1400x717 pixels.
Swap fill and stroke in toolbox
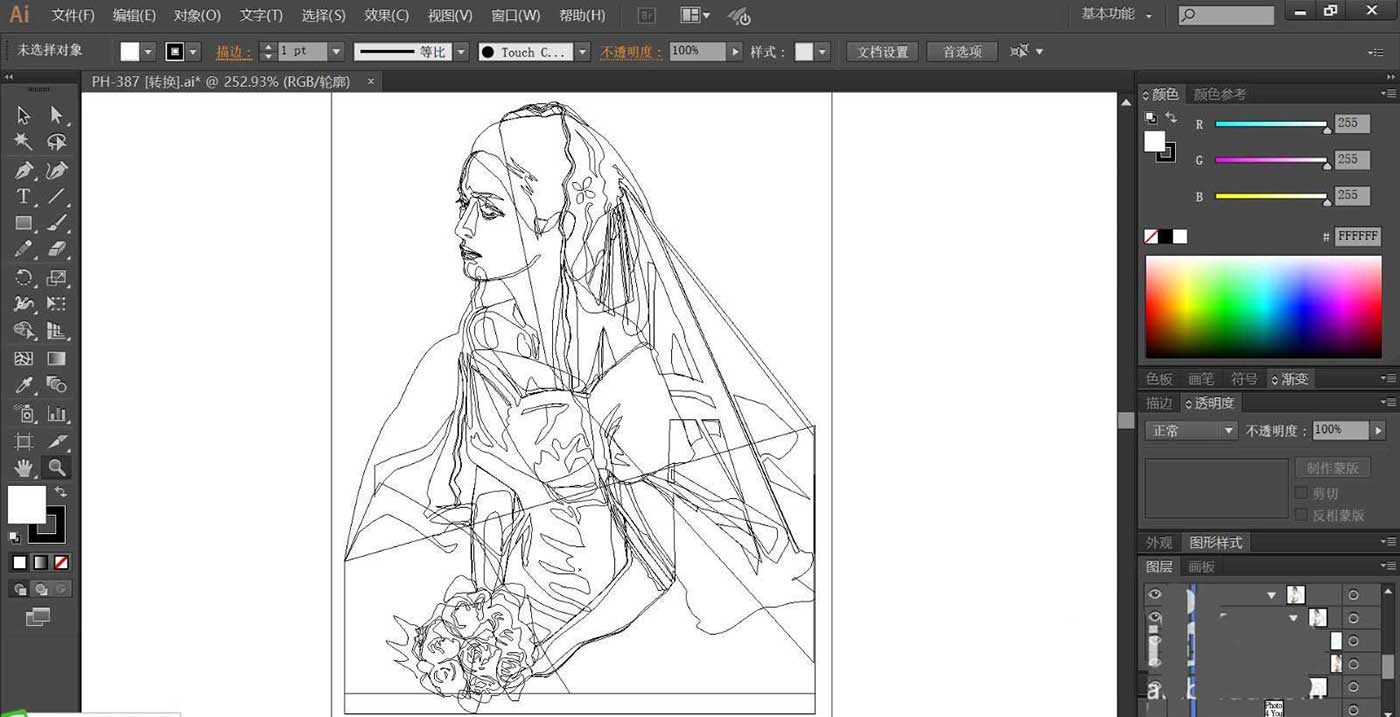(62, 491)
